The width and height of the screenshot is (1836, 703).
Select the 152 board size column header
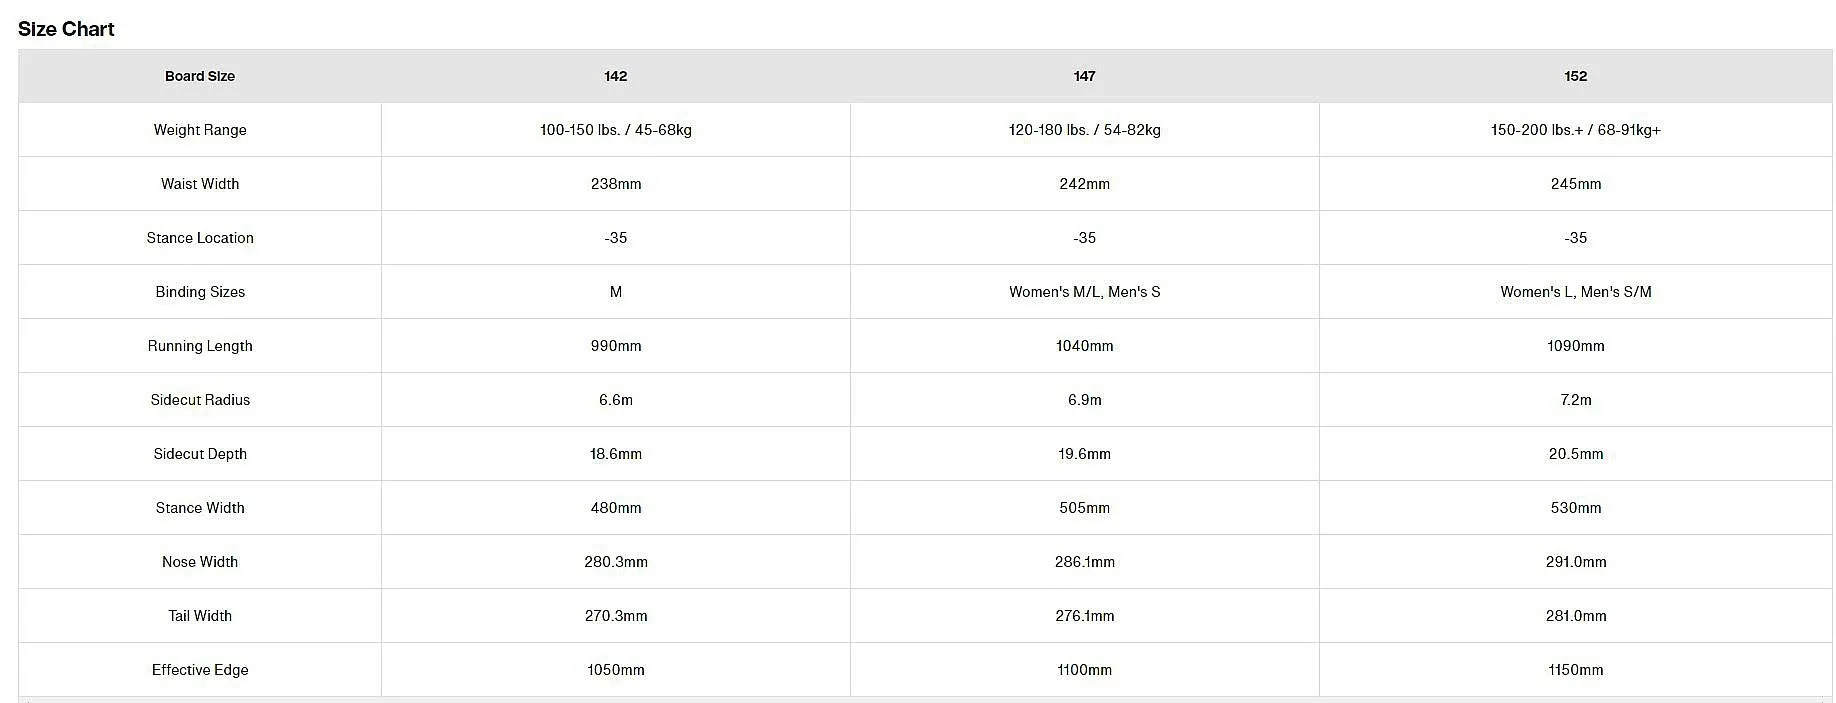[1576, 76]
